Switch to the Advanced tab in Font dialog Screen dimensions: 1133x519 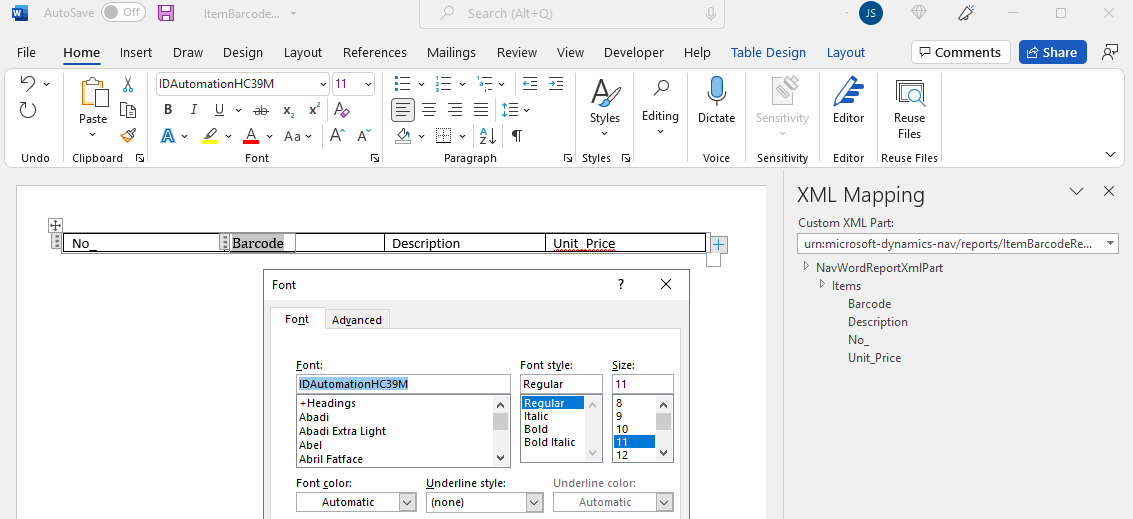coord(357,320)
